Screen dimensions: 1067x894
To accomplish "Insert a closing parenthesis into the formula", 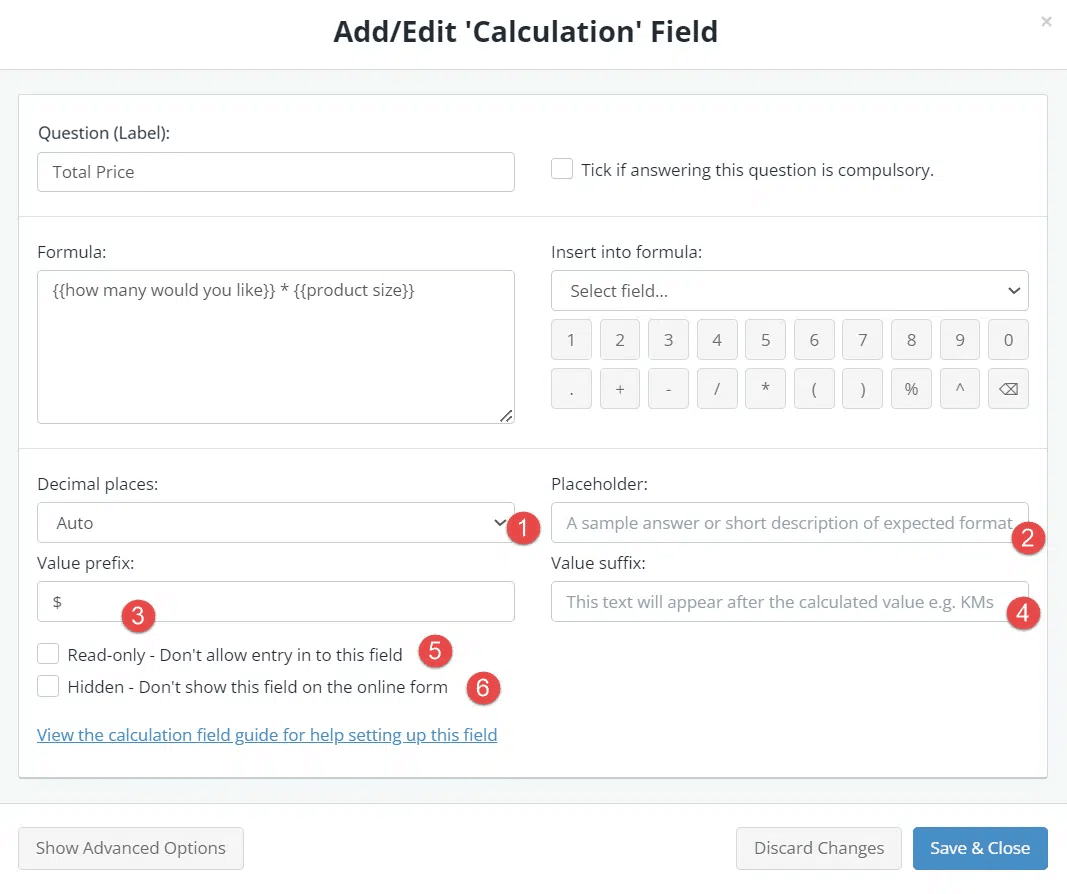I will (862, 389).
